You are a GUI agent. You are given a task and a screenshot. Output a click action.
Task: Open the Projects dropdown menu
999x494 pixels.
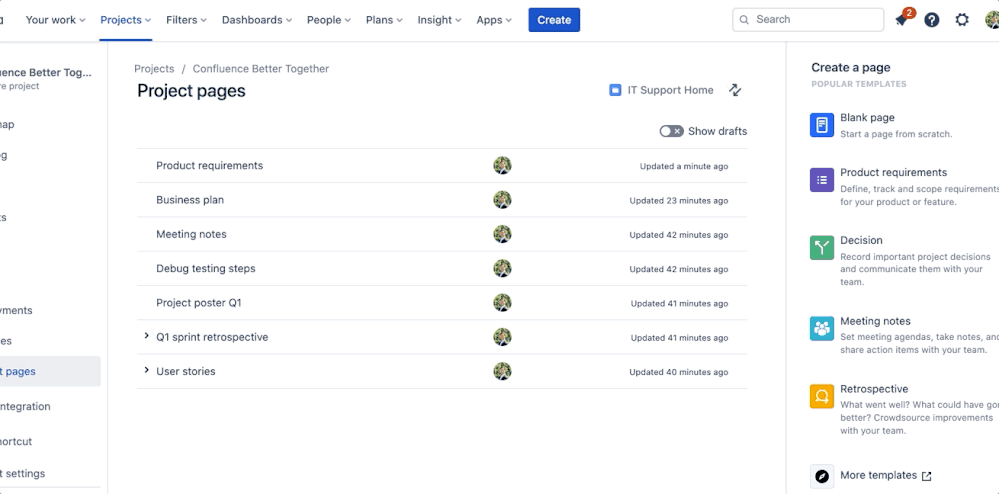126,20
